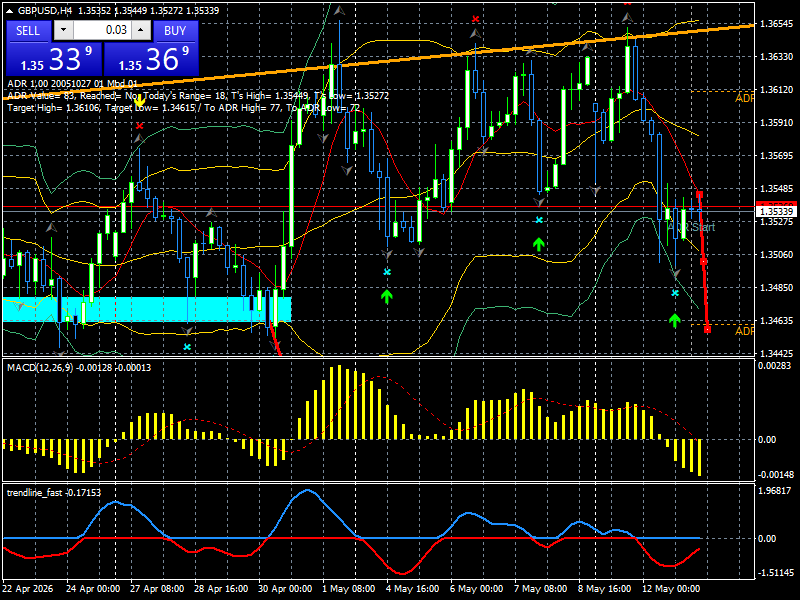Click the 12 May 00:00 time label
The image size is (800, 600).
point(671,588)
